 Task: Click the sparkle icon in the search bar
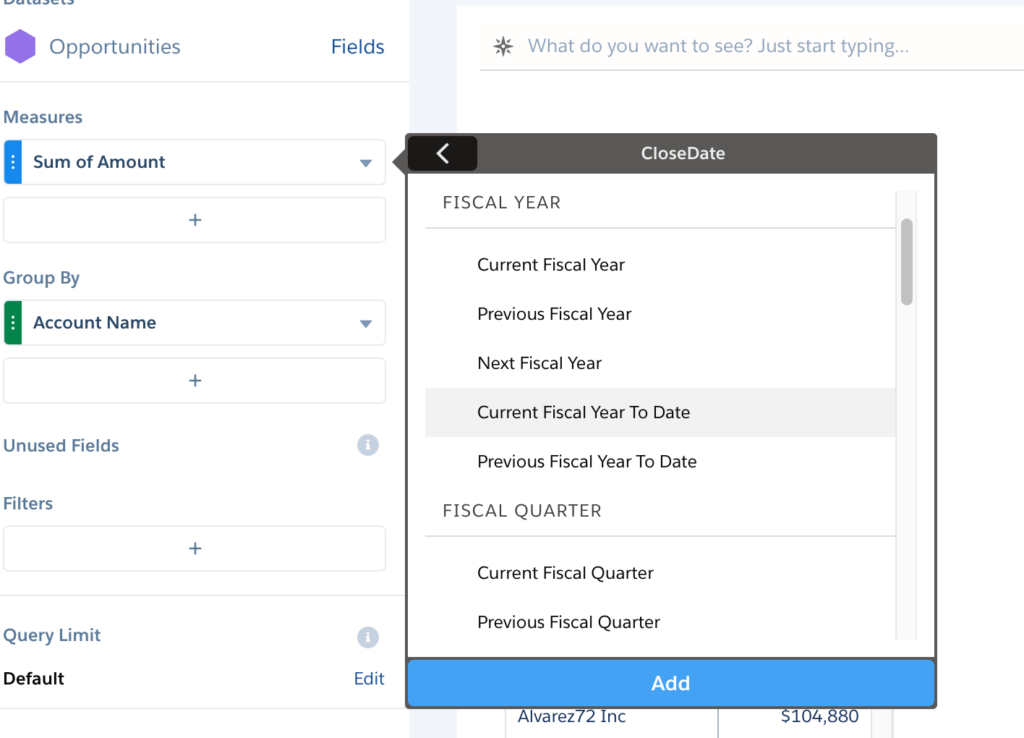tap(504, 46)
